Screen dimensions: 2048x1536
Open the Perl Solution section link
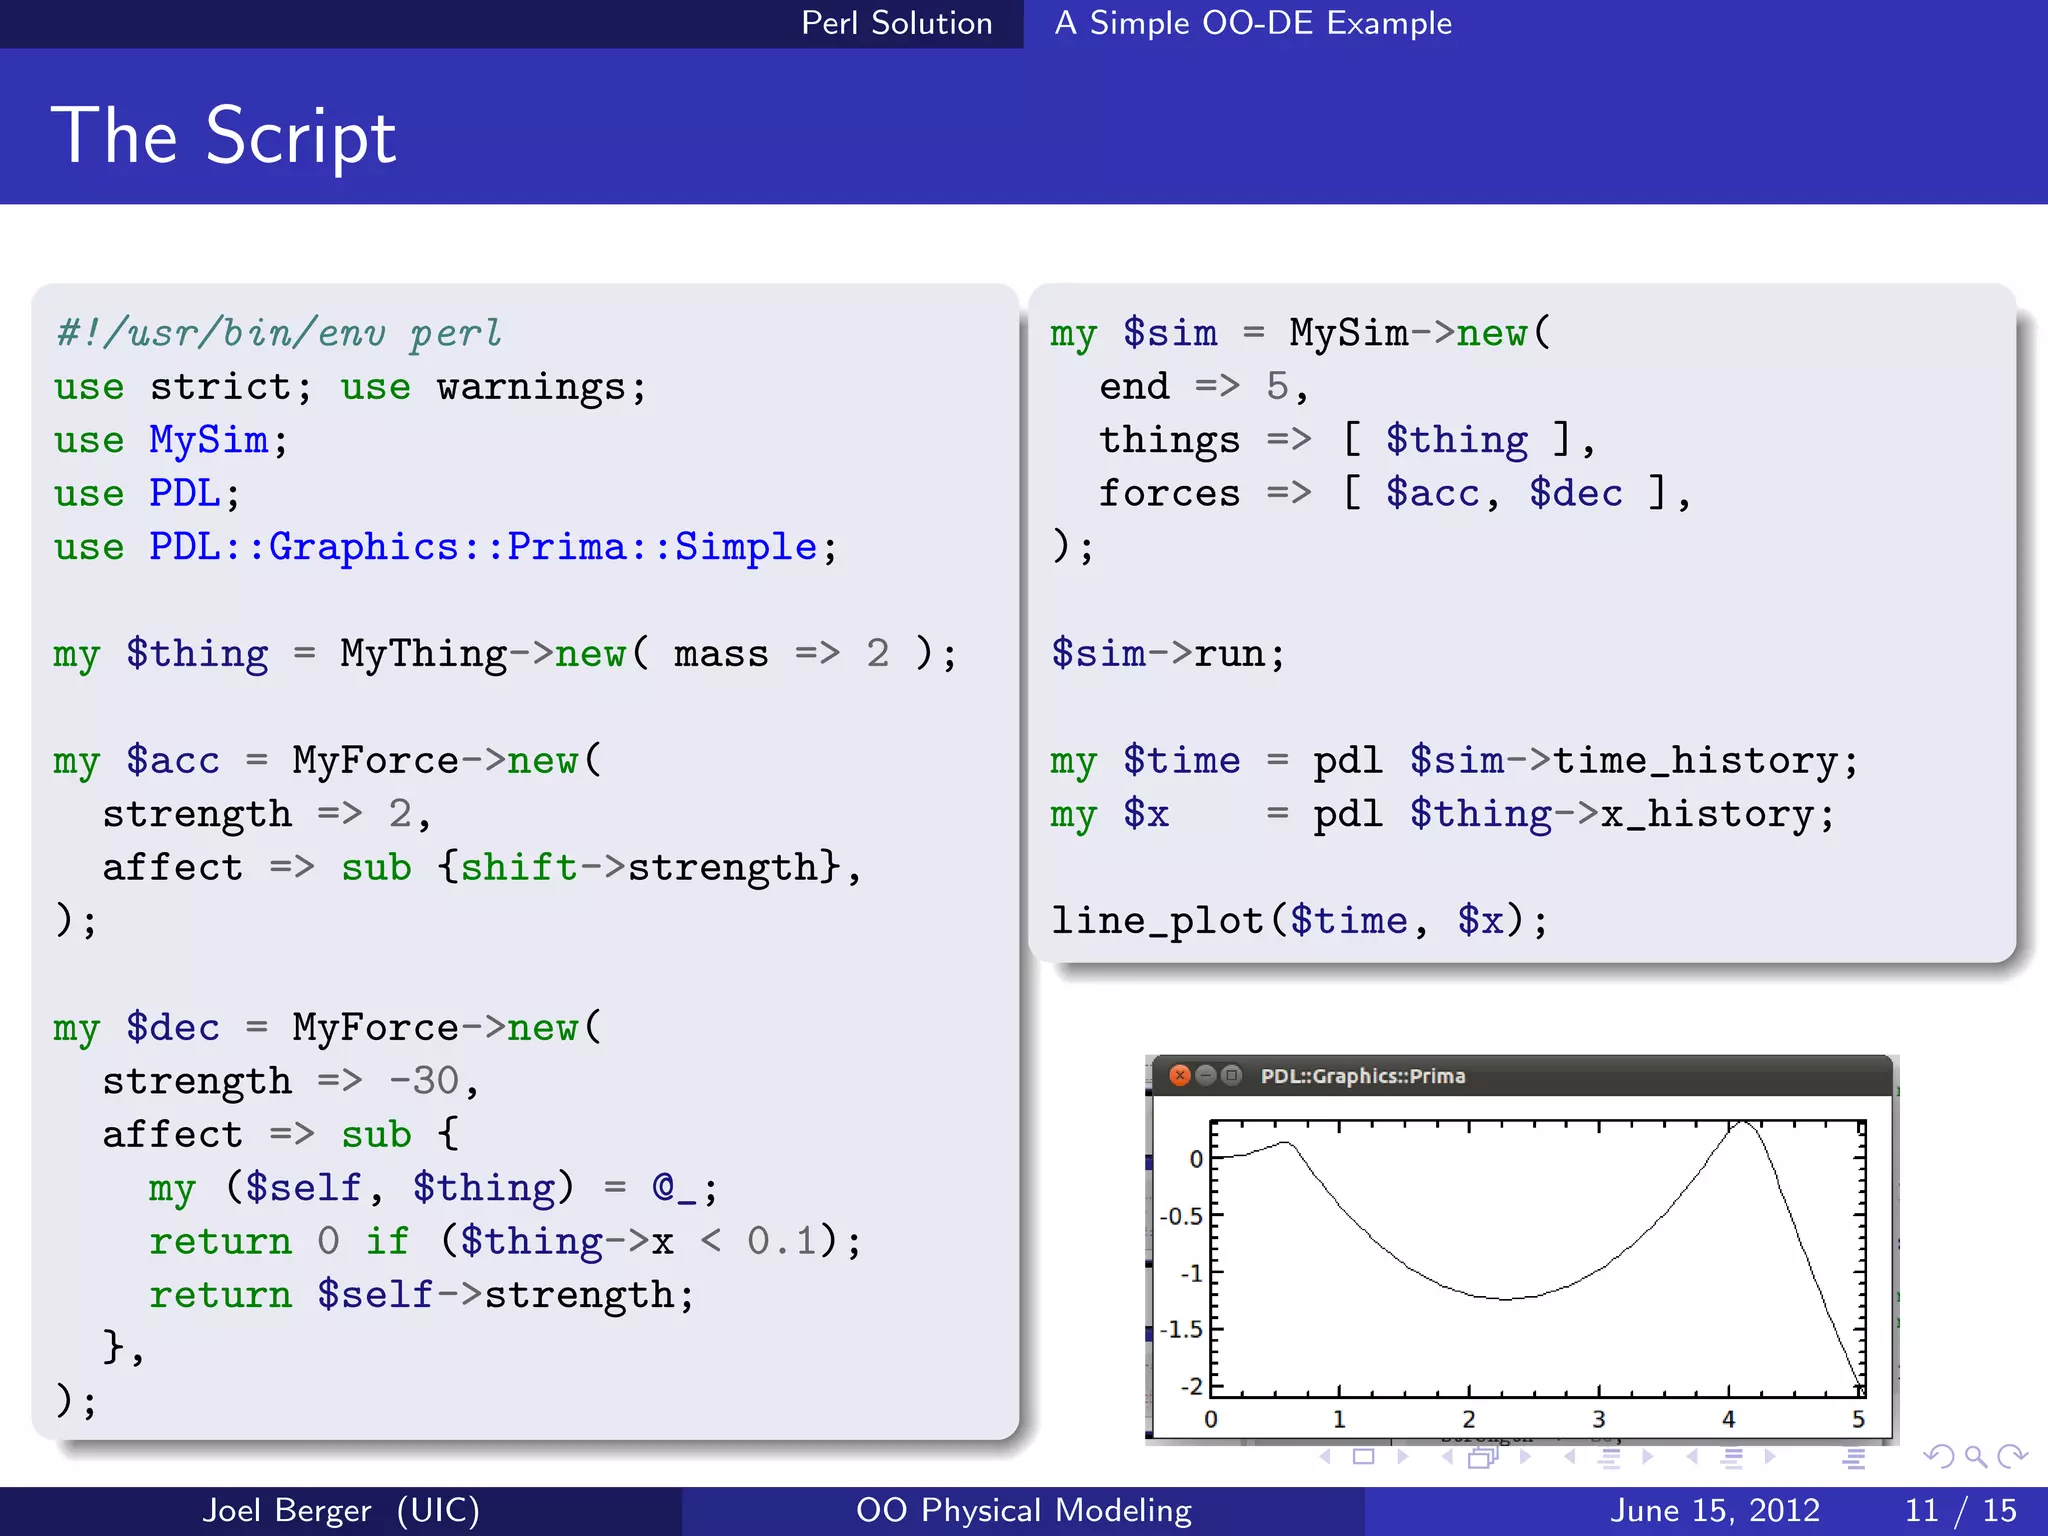tap(897, 23)
